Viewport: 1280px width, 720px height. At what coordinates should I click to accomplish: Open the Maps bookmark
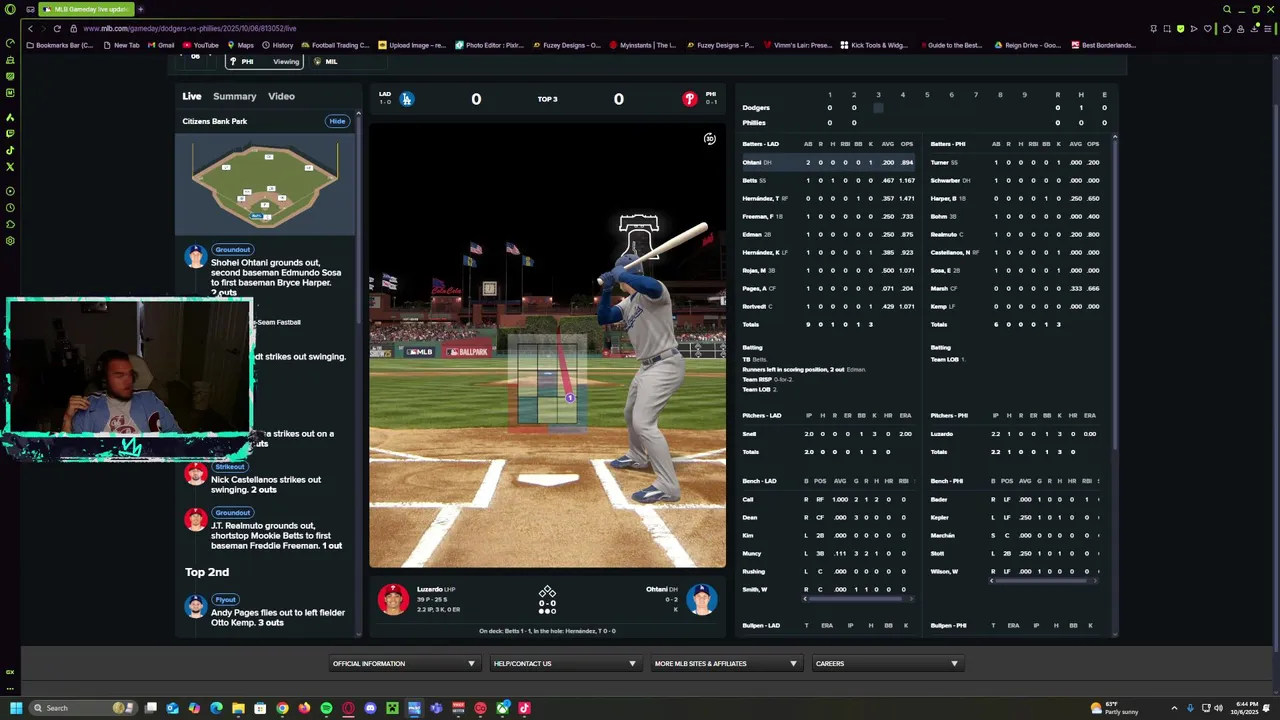pos(240,45)
